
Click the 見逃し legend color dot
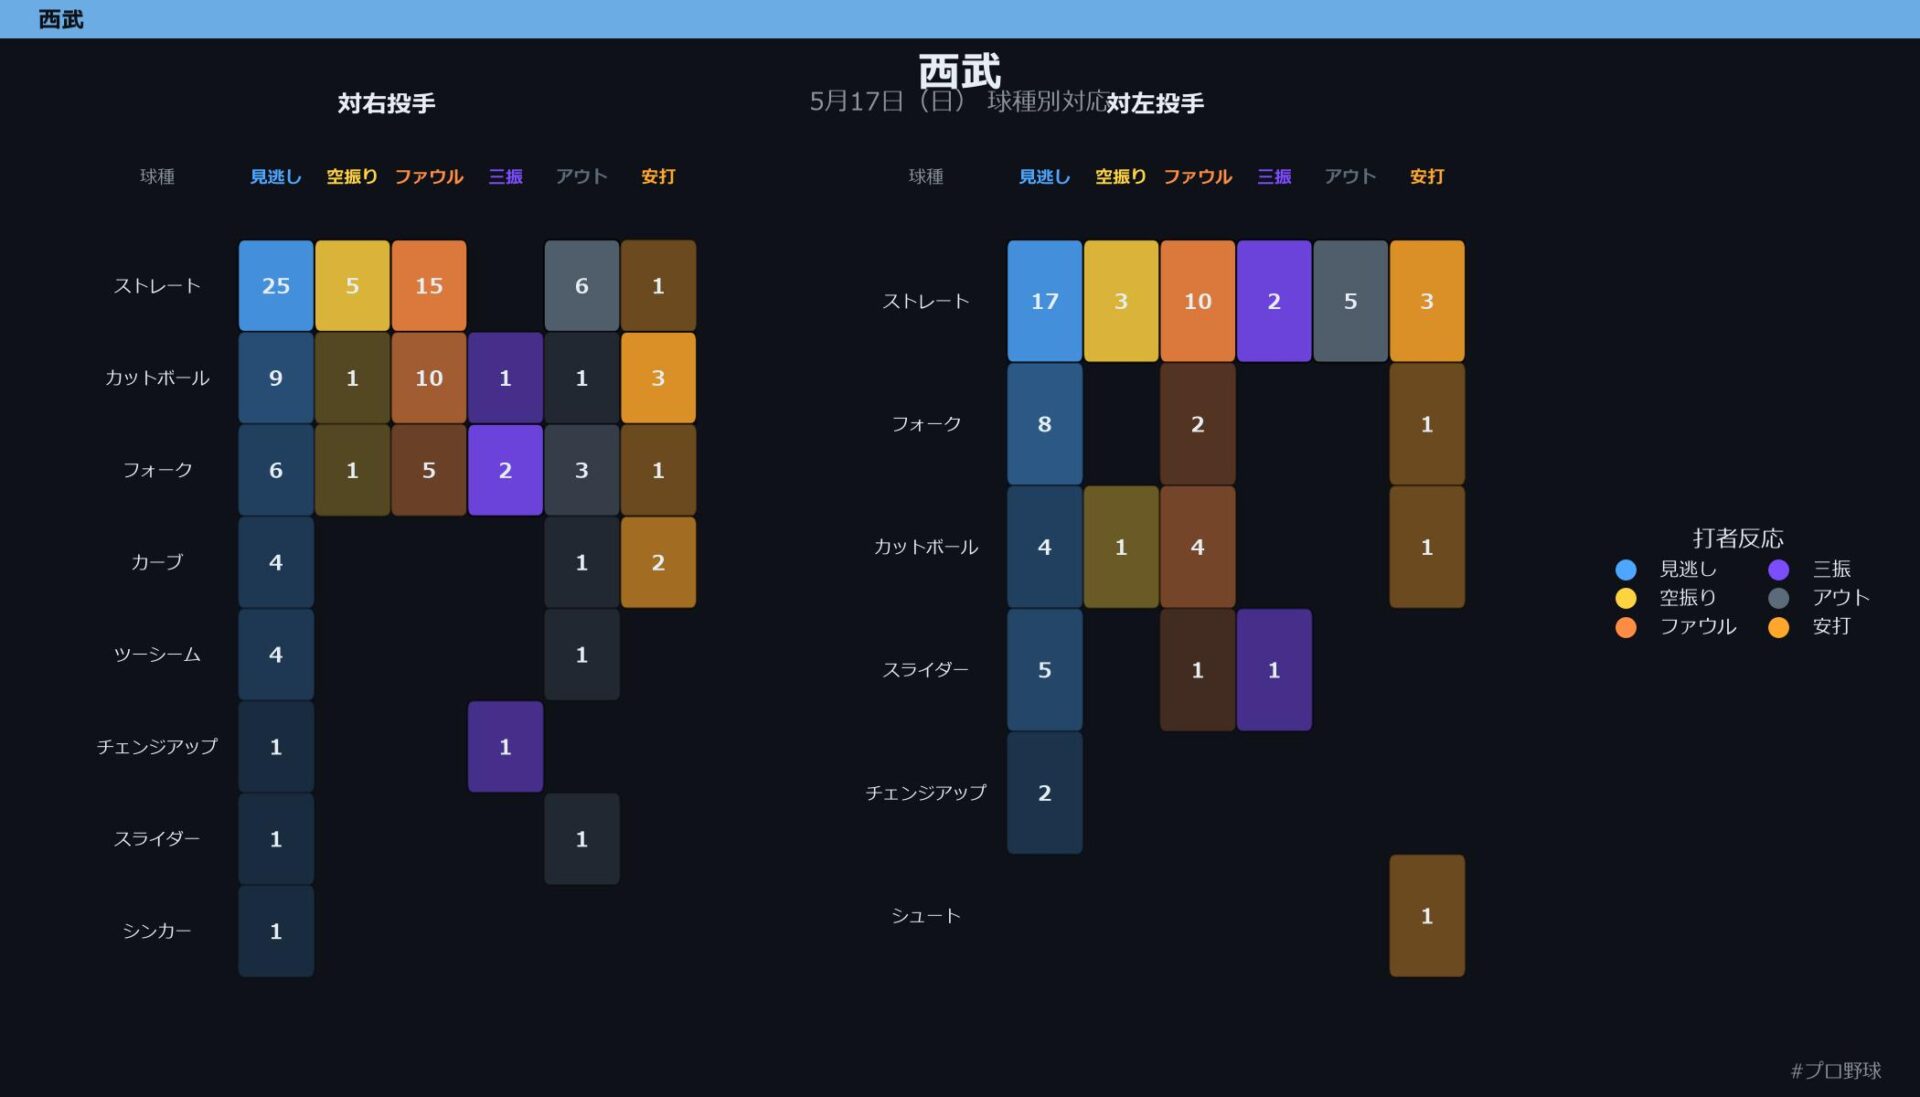[x=1626, y=569]
